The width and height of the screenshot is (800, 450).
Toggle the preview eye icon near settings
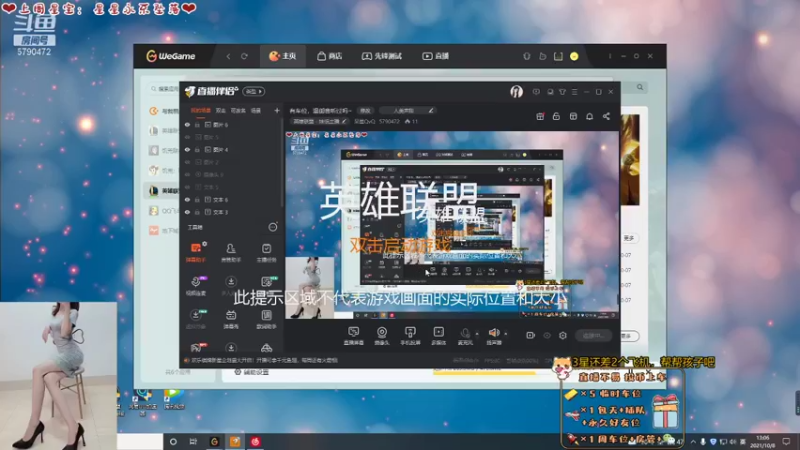(547, 335)
